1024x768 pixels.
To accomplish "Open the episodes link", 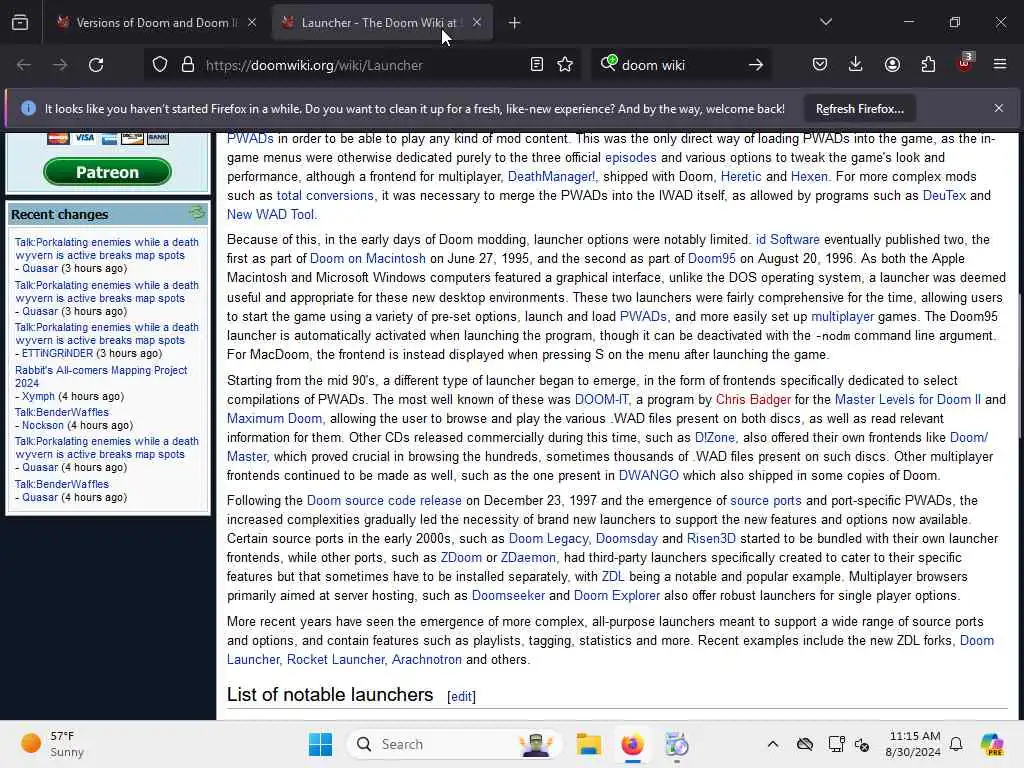I will click(630, 157).
